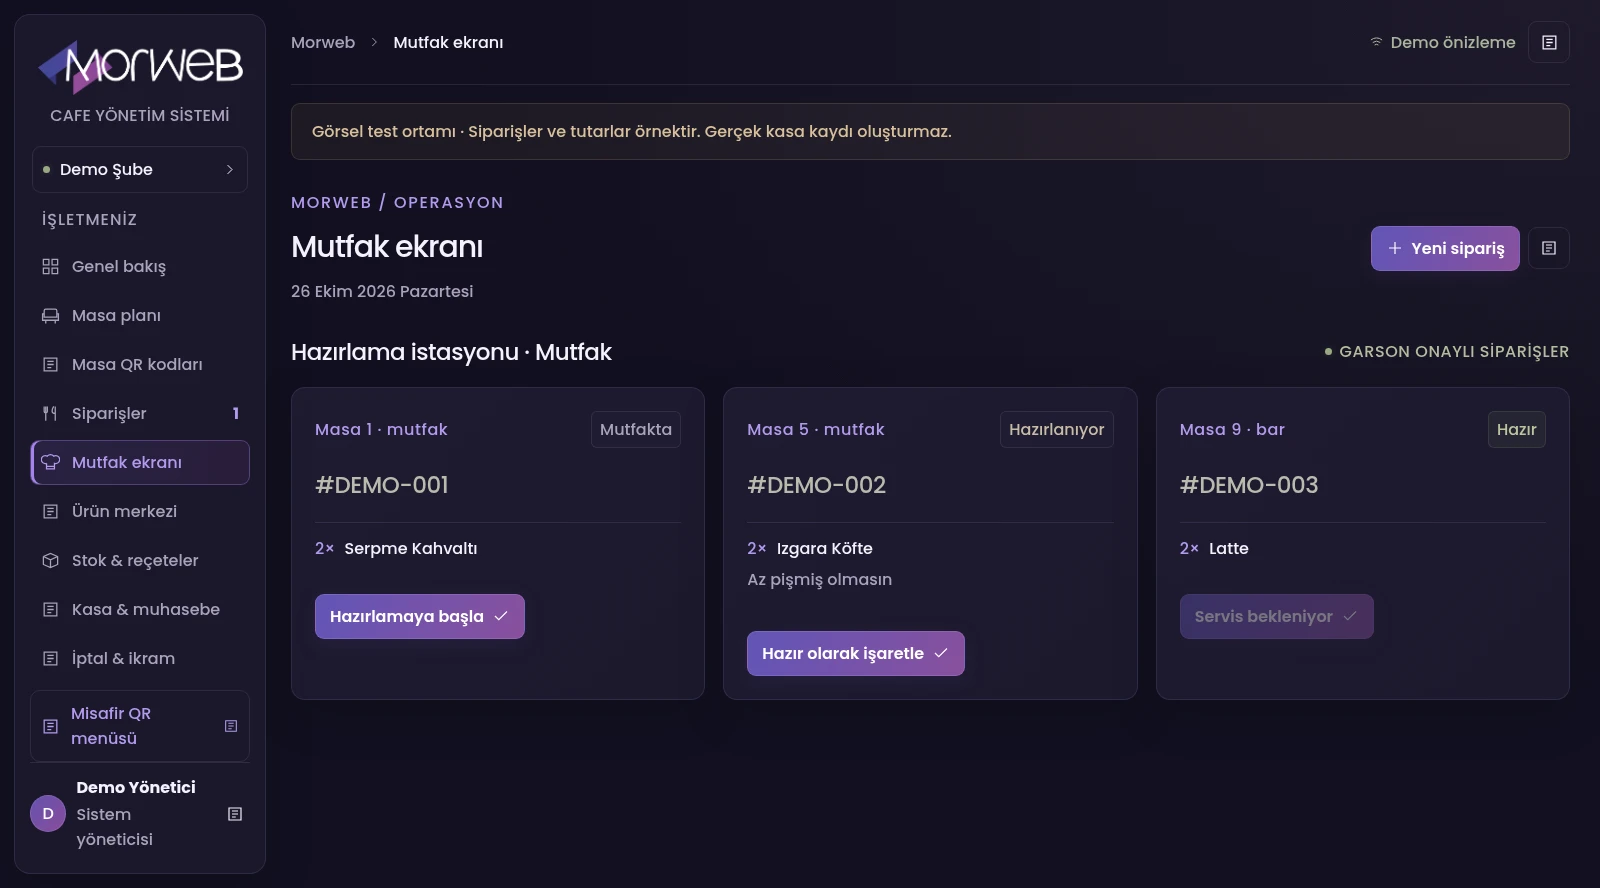Click the Morweb logo in sidebar
This screenshot has width=1600, height=888.
(140, 66)
